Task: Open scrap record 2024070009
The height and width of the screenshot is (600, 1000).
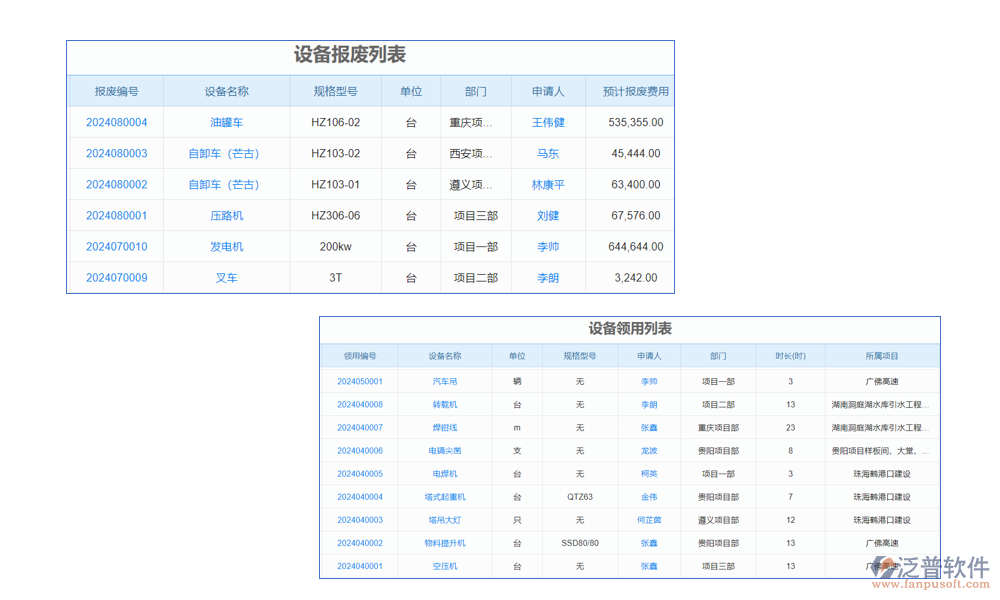Action: coord(115,277)
